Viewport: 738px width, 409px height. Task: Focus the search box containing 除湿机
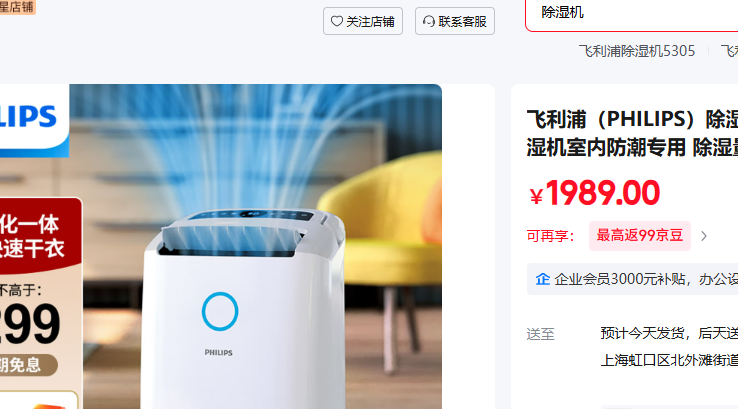click(x=632, y=14)
